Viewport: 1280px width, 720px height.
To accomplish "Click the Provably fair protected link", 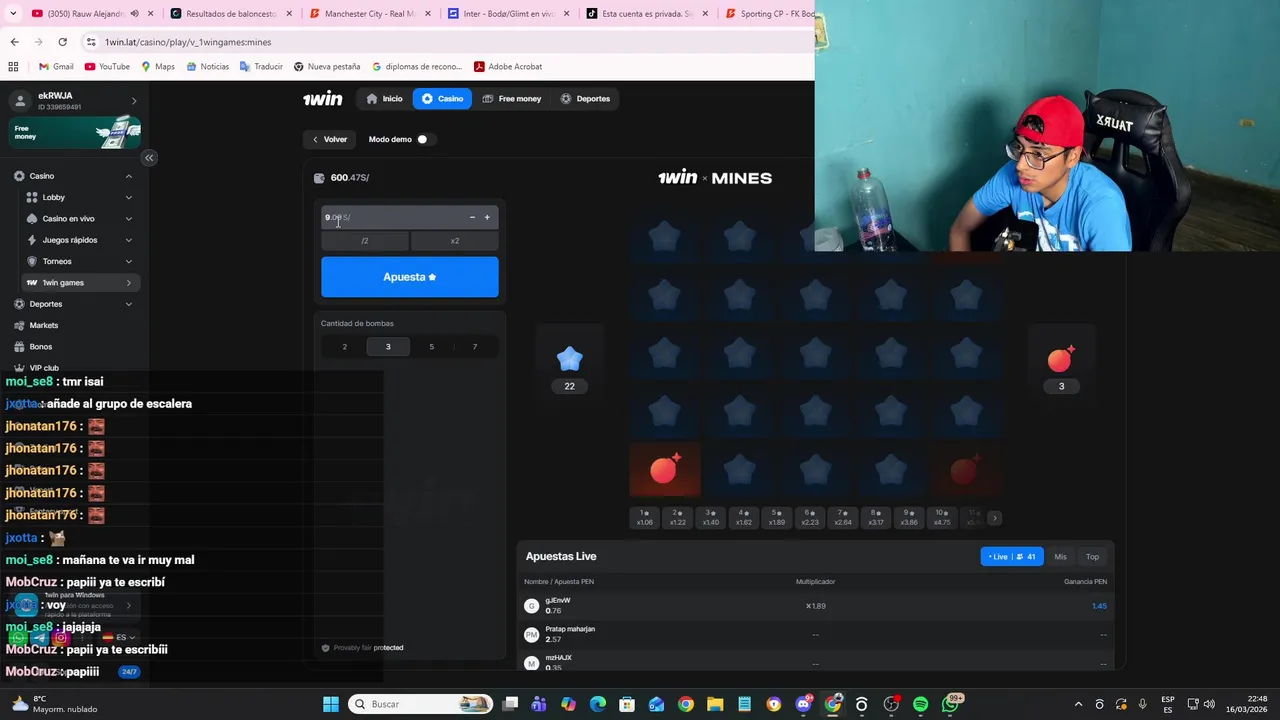I will [362, 648].
